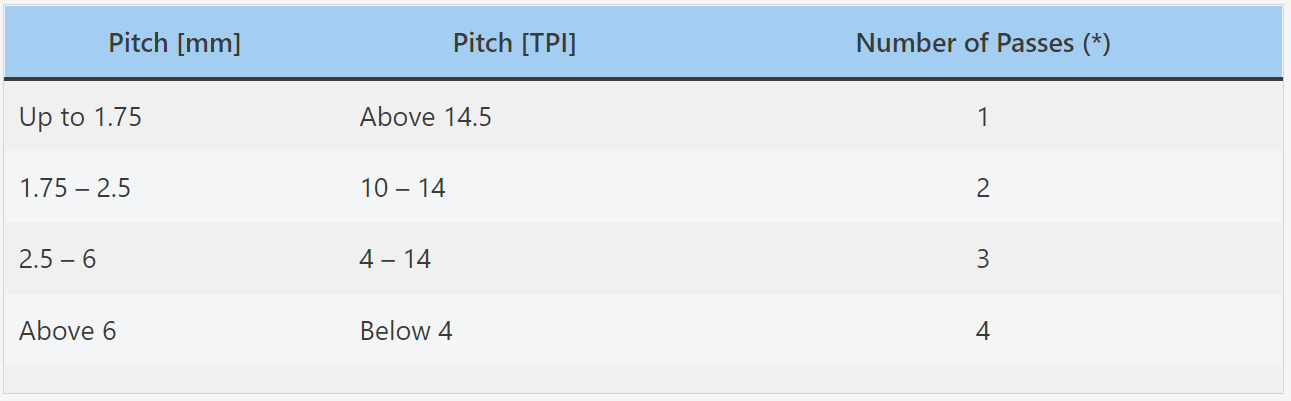The image size is (1291, 401).
Task: Click the passes value '4' cell
Action: coord(983,331)
